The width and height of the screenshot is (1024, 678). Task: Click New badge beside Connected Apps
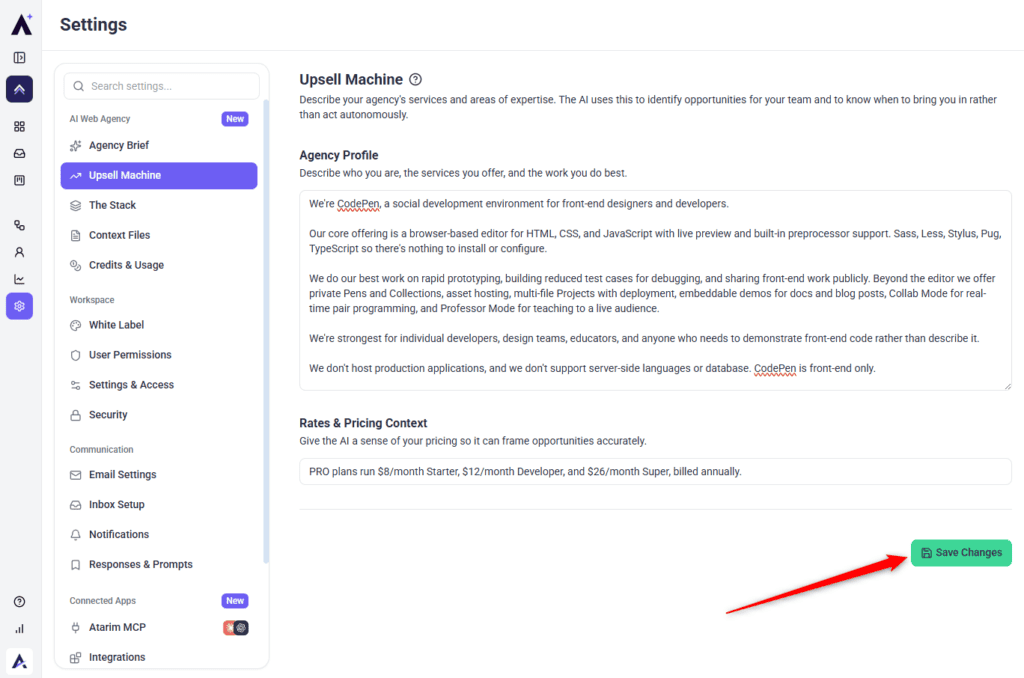tap(235, 601)
